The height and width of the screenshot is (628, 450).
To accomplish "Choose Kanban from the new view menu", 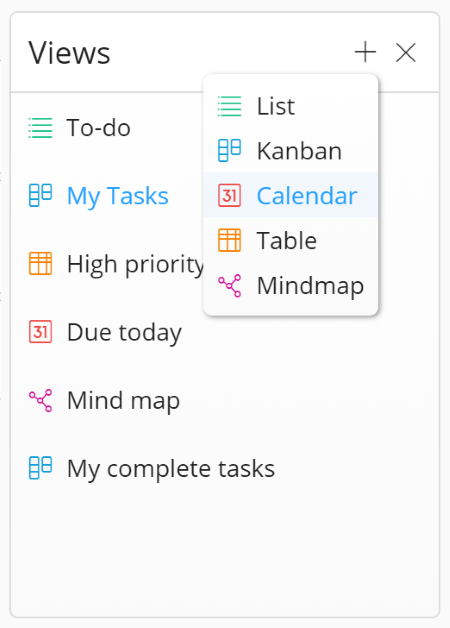I will pos(291,151).
